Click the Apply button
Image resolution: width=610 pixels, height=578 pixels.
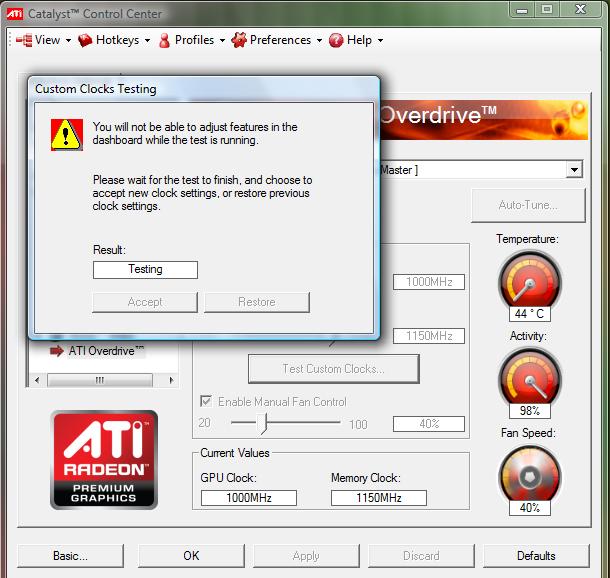pyautogui.click(x=306, y=556)
